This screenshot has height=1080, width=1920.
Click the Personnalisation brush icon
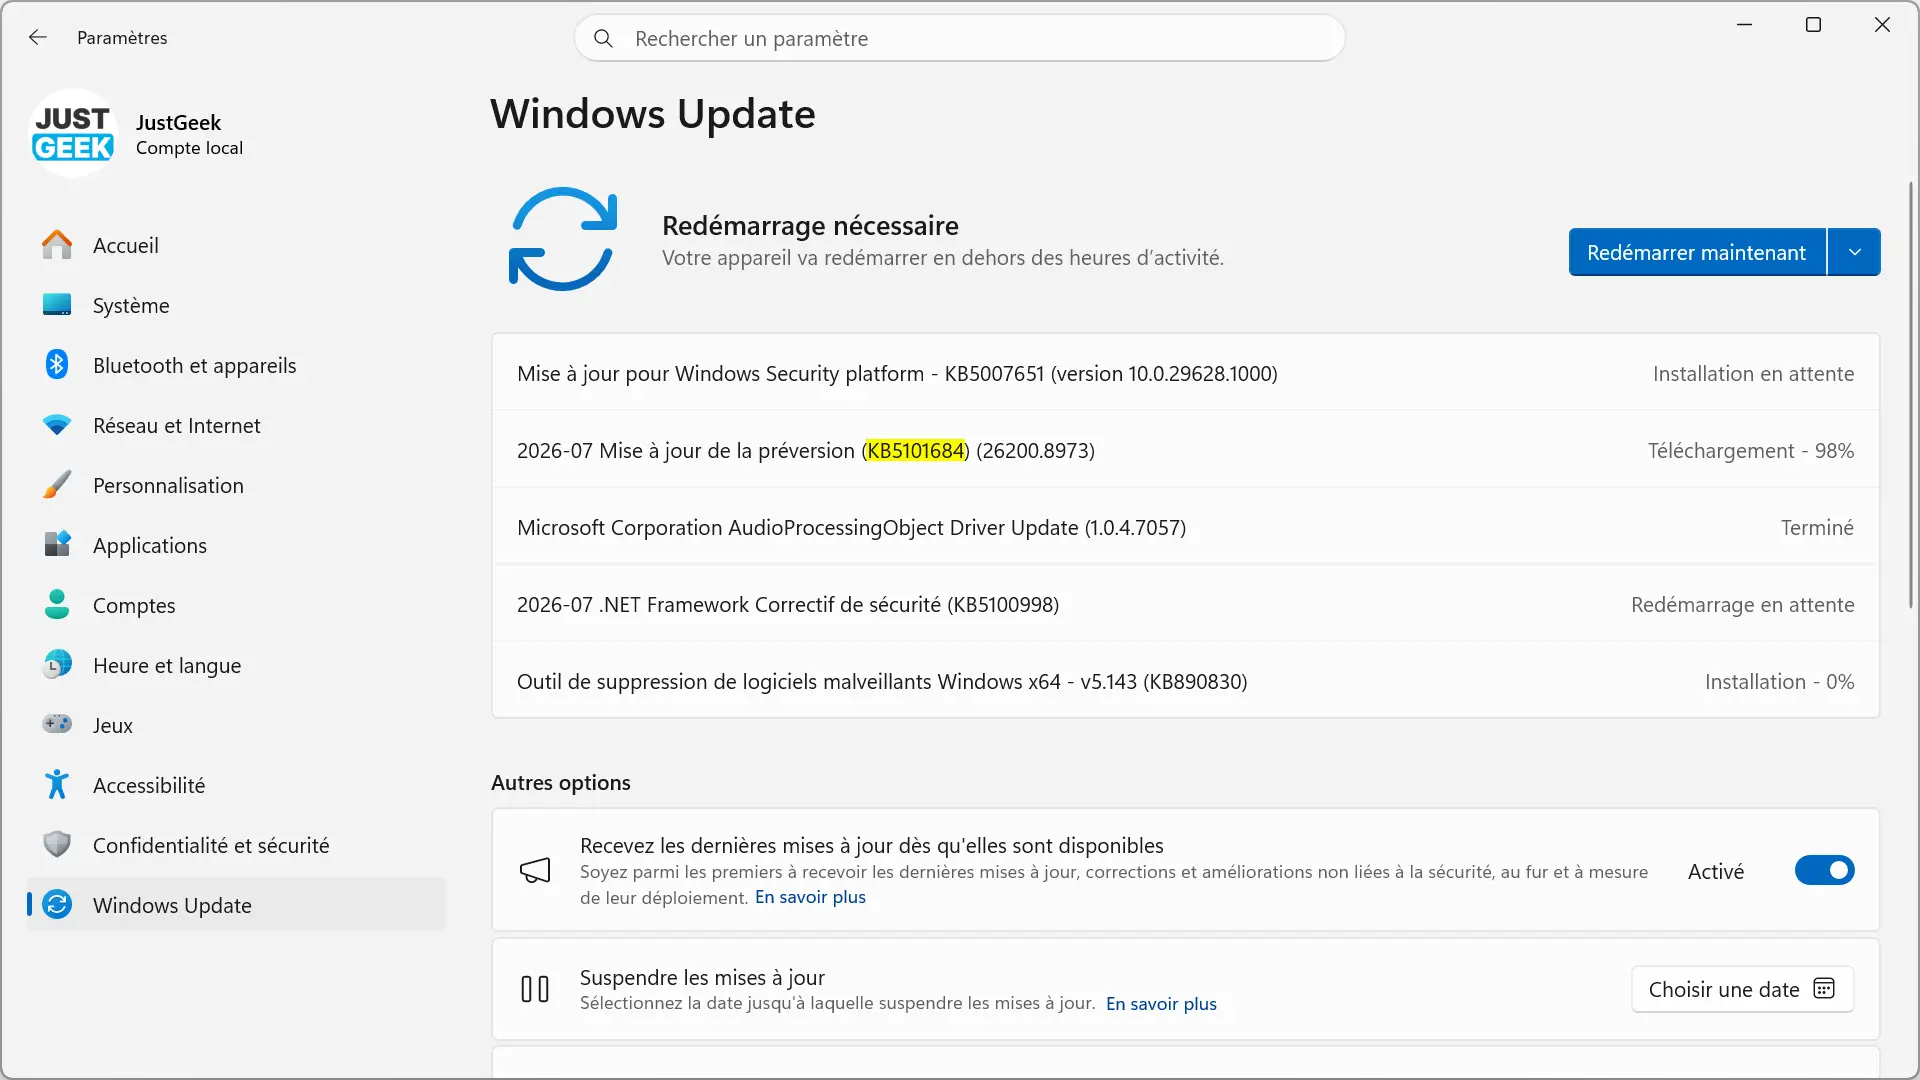57,485
